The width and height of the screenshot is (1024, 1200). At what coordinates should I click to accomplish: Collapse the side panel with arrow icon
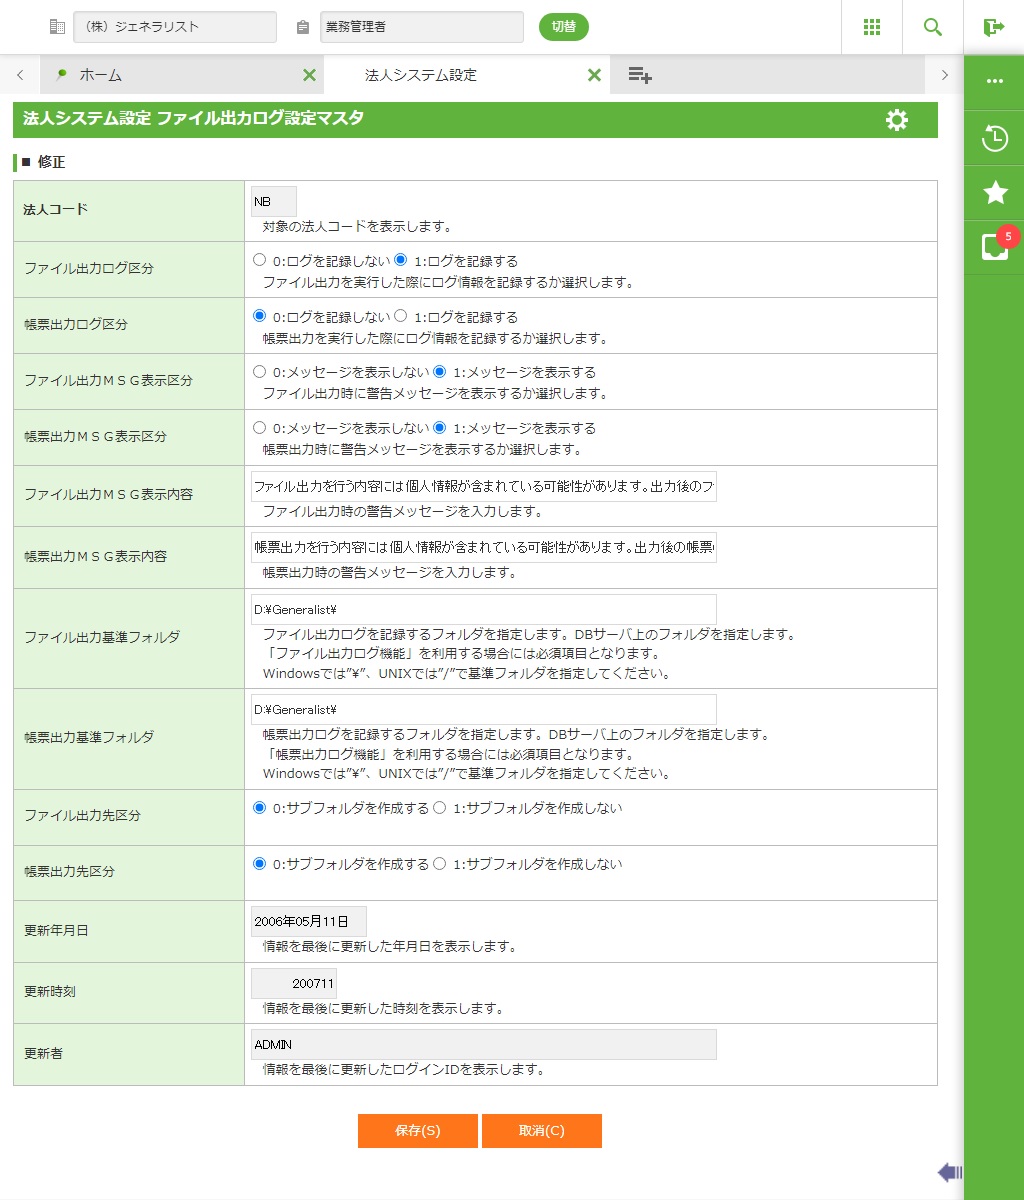tap(949, 1172)
